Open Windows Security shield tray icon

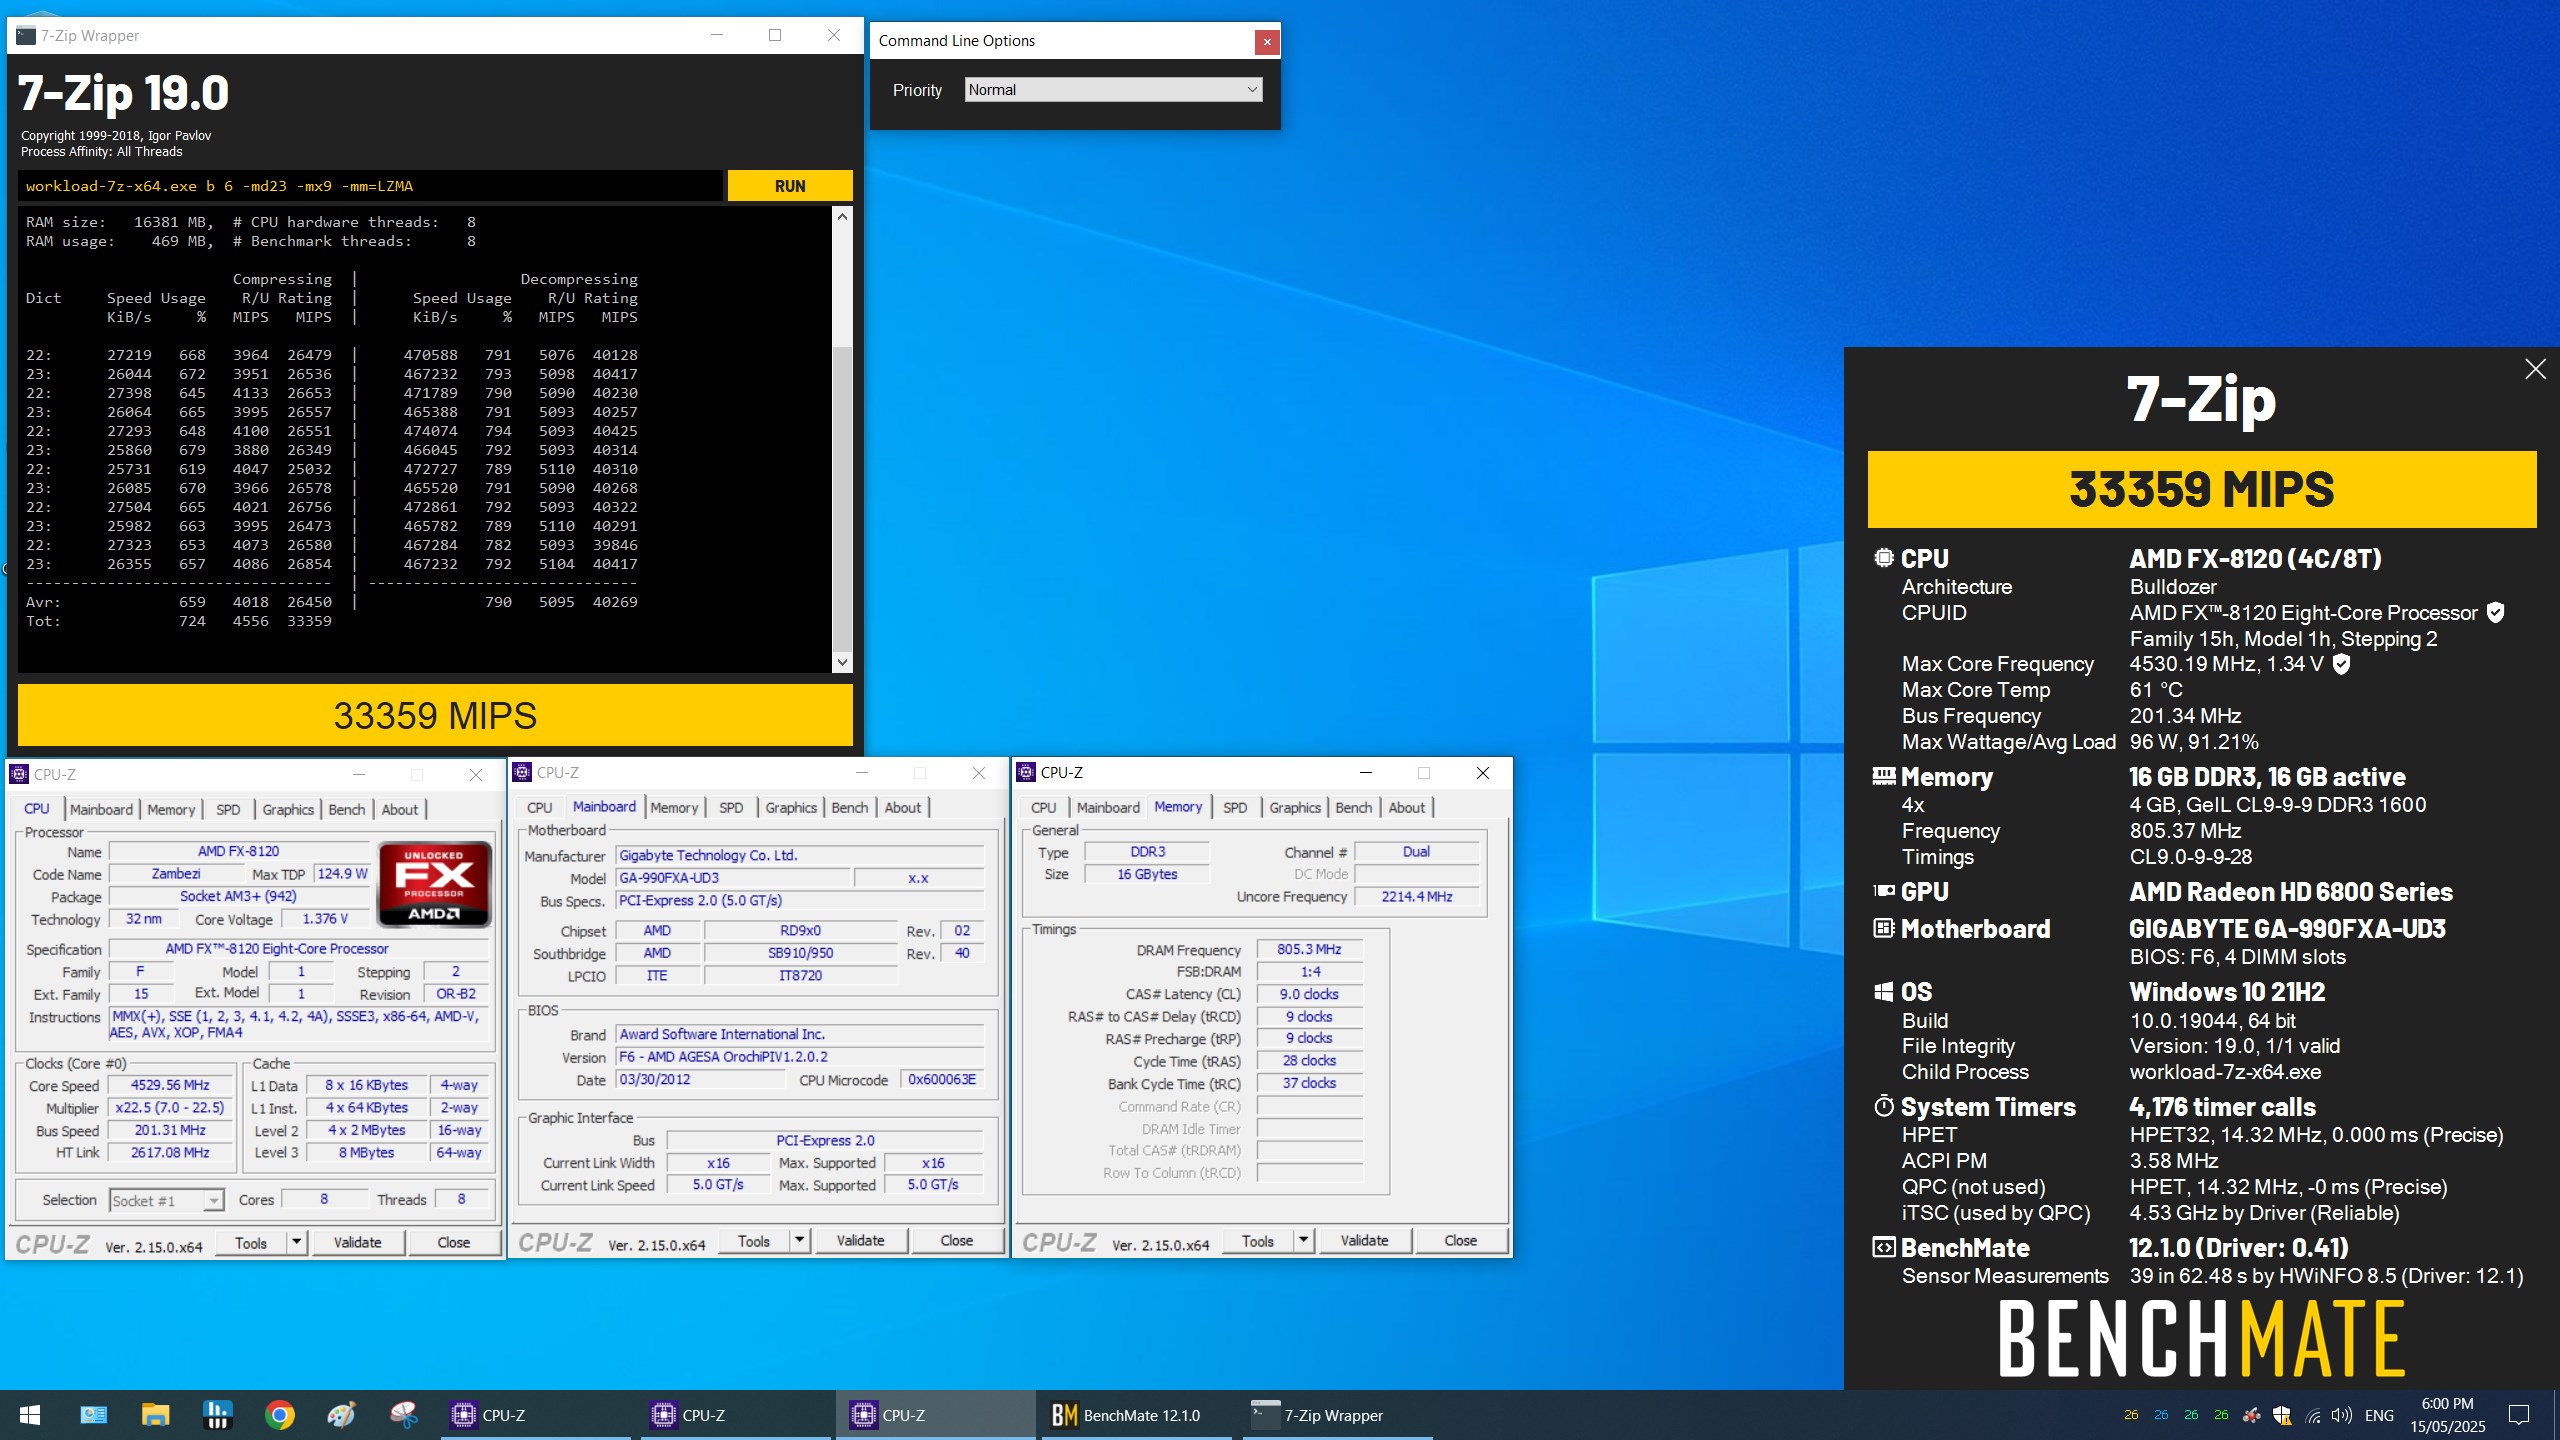pyautogui.click(x=2282, y=1415)
